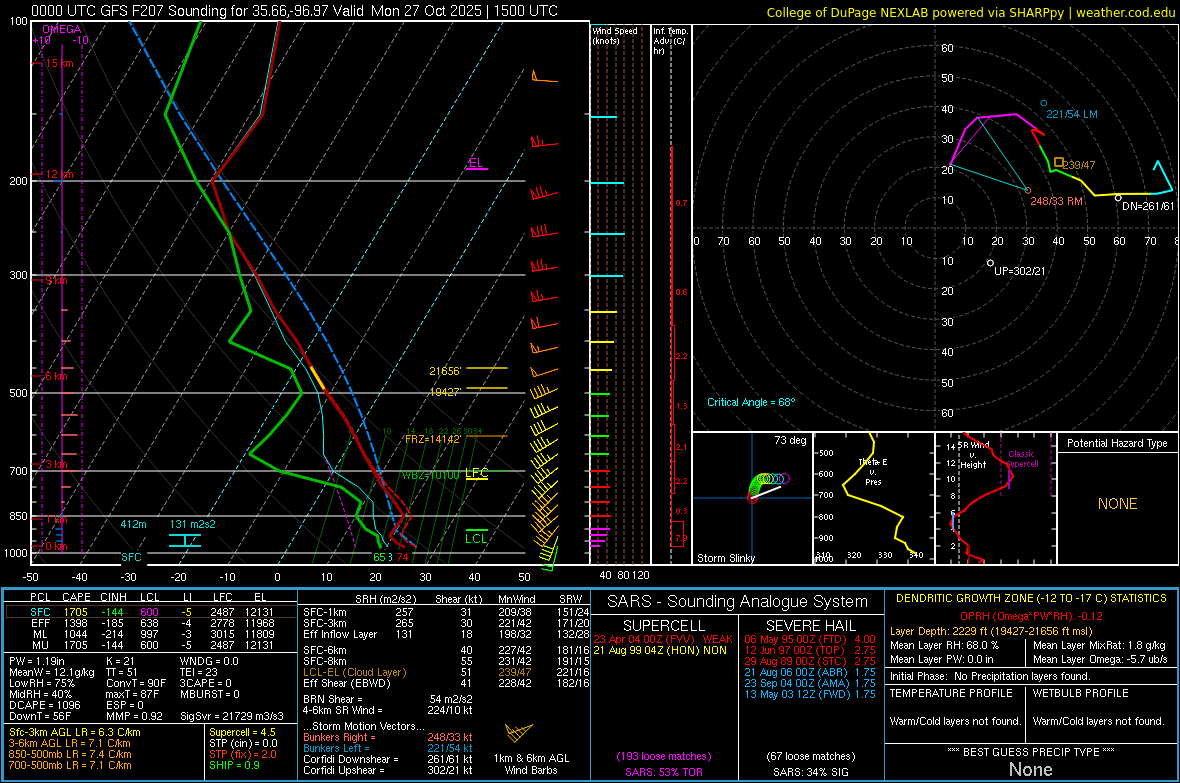Click the Bunkers left-mover circle on the hodograph
Viewport: 1180px width, 783px height.
(x=1043, y=103)
